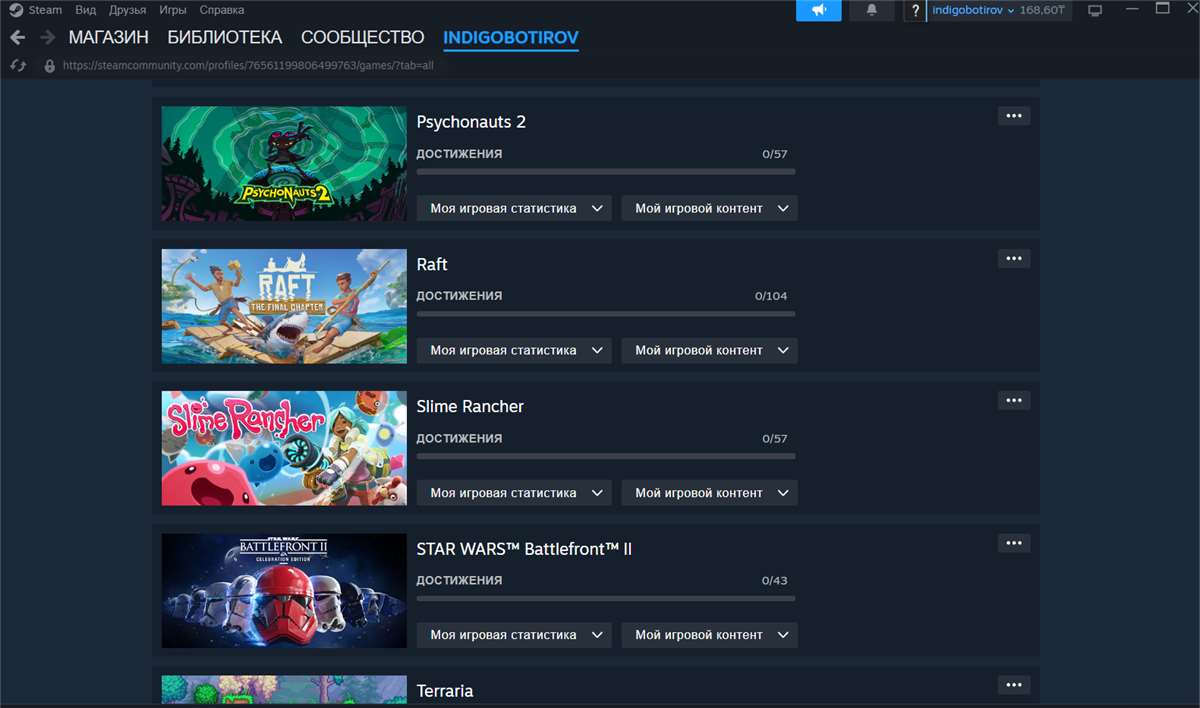Image resolution: width=1200 pixels, height=708 pixels.
Task: Open notifications bell icon
Action: coord(872,10)
